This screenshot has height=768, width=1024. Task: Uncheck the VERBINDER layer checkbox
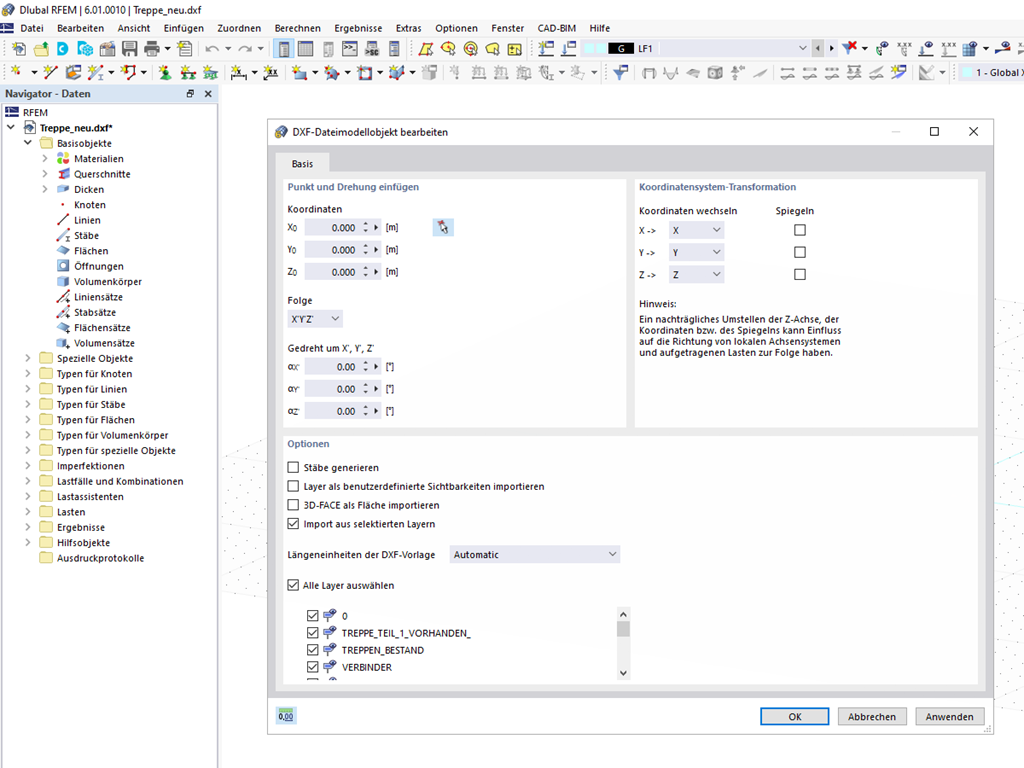point(313,667)
